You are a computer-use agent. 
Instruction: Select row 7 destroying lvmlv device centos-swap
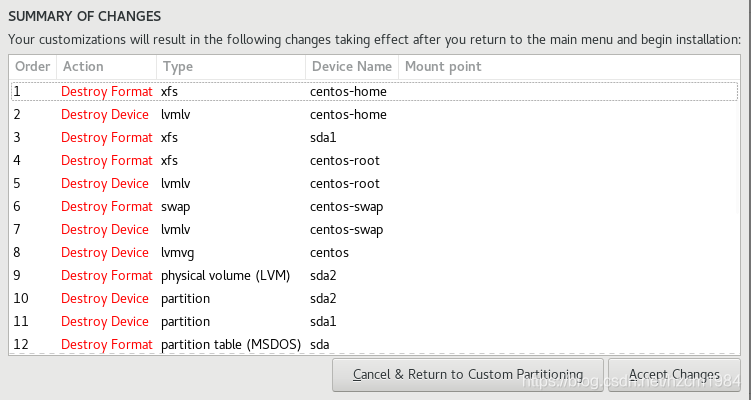click(375, 229)
